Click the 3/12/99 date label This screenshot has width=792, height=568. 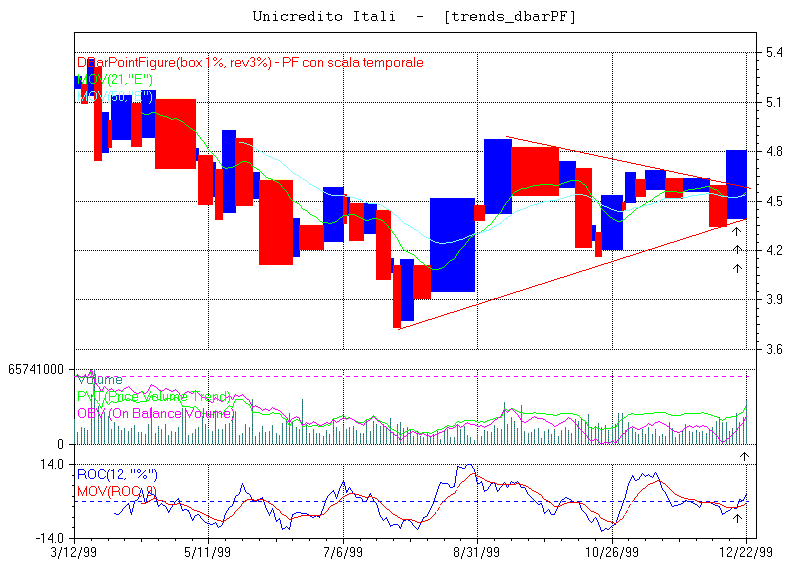tap(74, 552)
